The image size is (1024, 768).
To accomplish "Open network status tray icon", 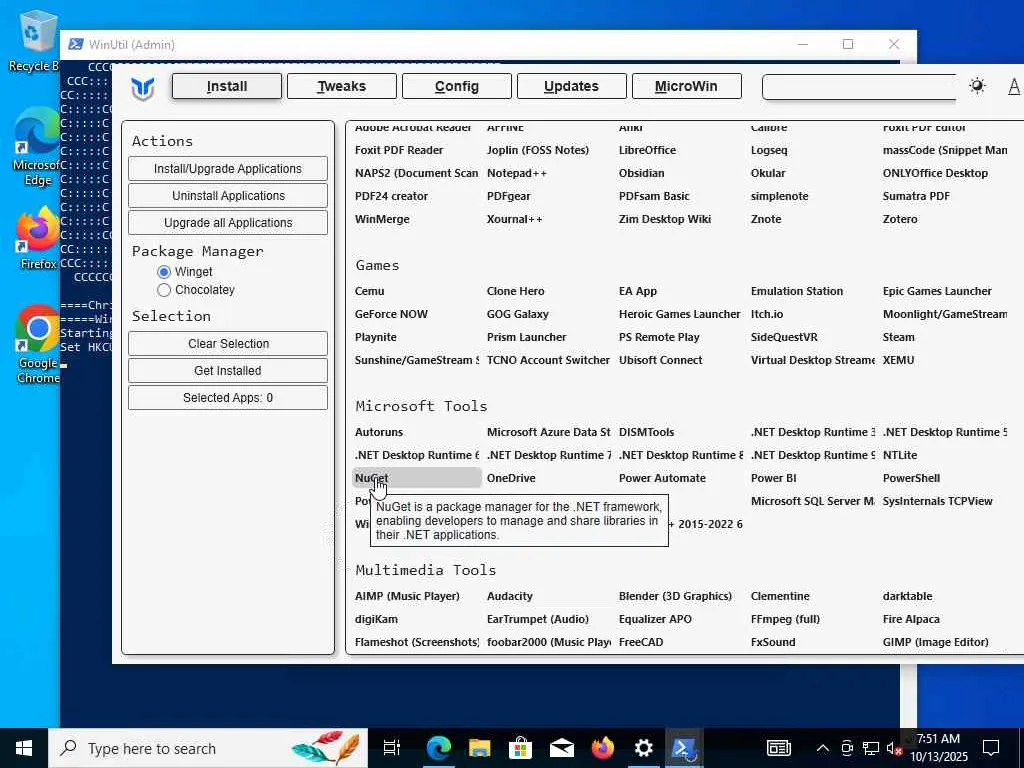I will pyautogui.click(x=870, y=748).
